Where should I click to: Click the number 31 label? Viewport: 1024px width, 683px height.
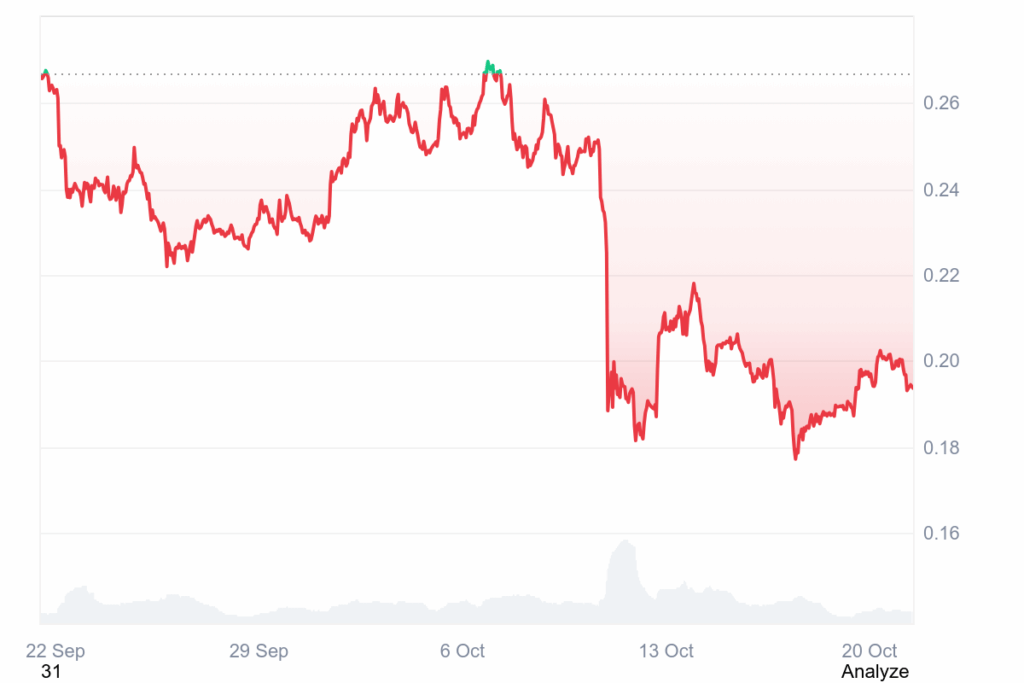(x=51, y=672)
